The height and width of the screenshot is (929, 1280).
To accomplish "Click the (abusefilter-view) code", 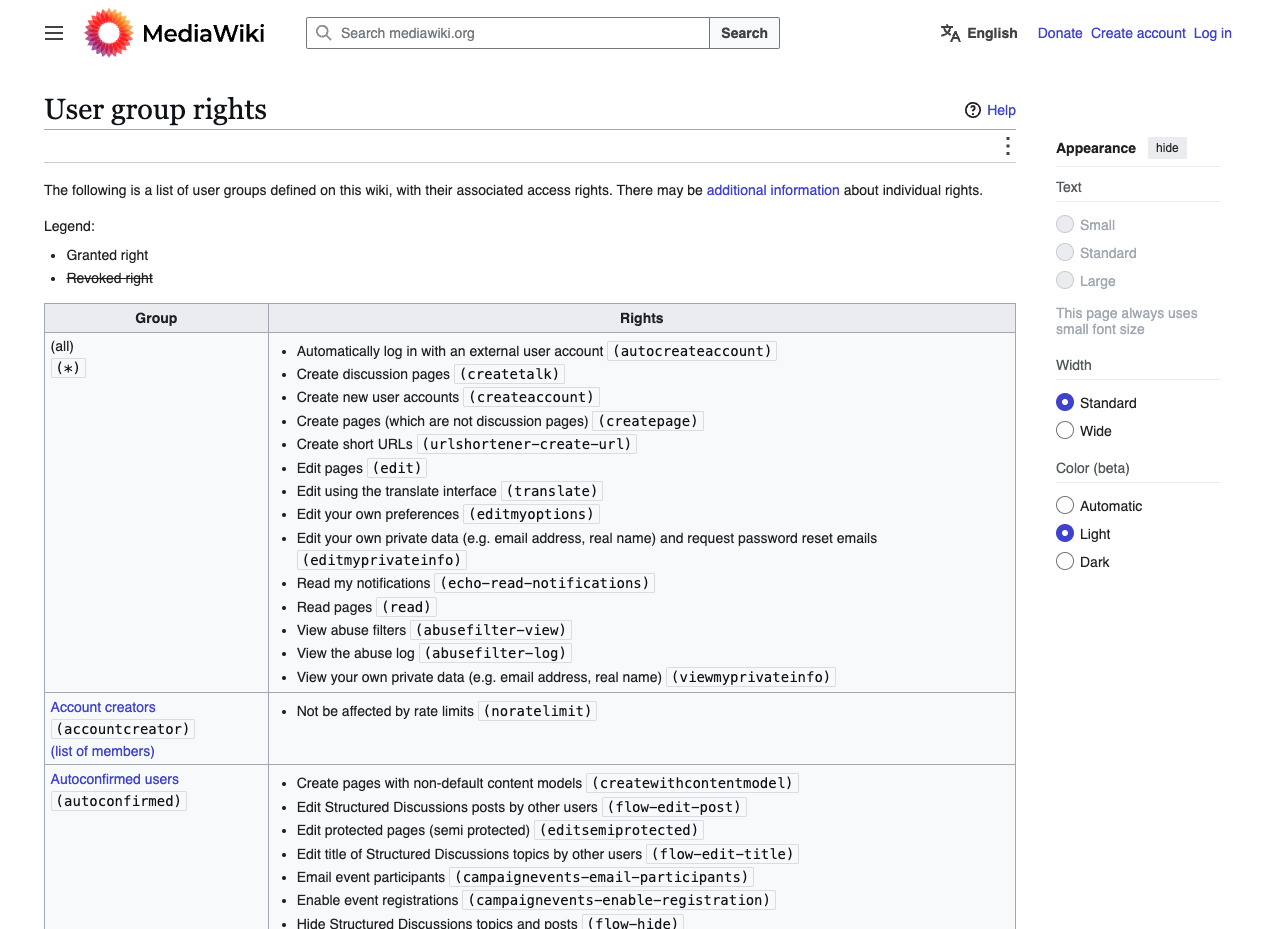I will coord(491,630).
